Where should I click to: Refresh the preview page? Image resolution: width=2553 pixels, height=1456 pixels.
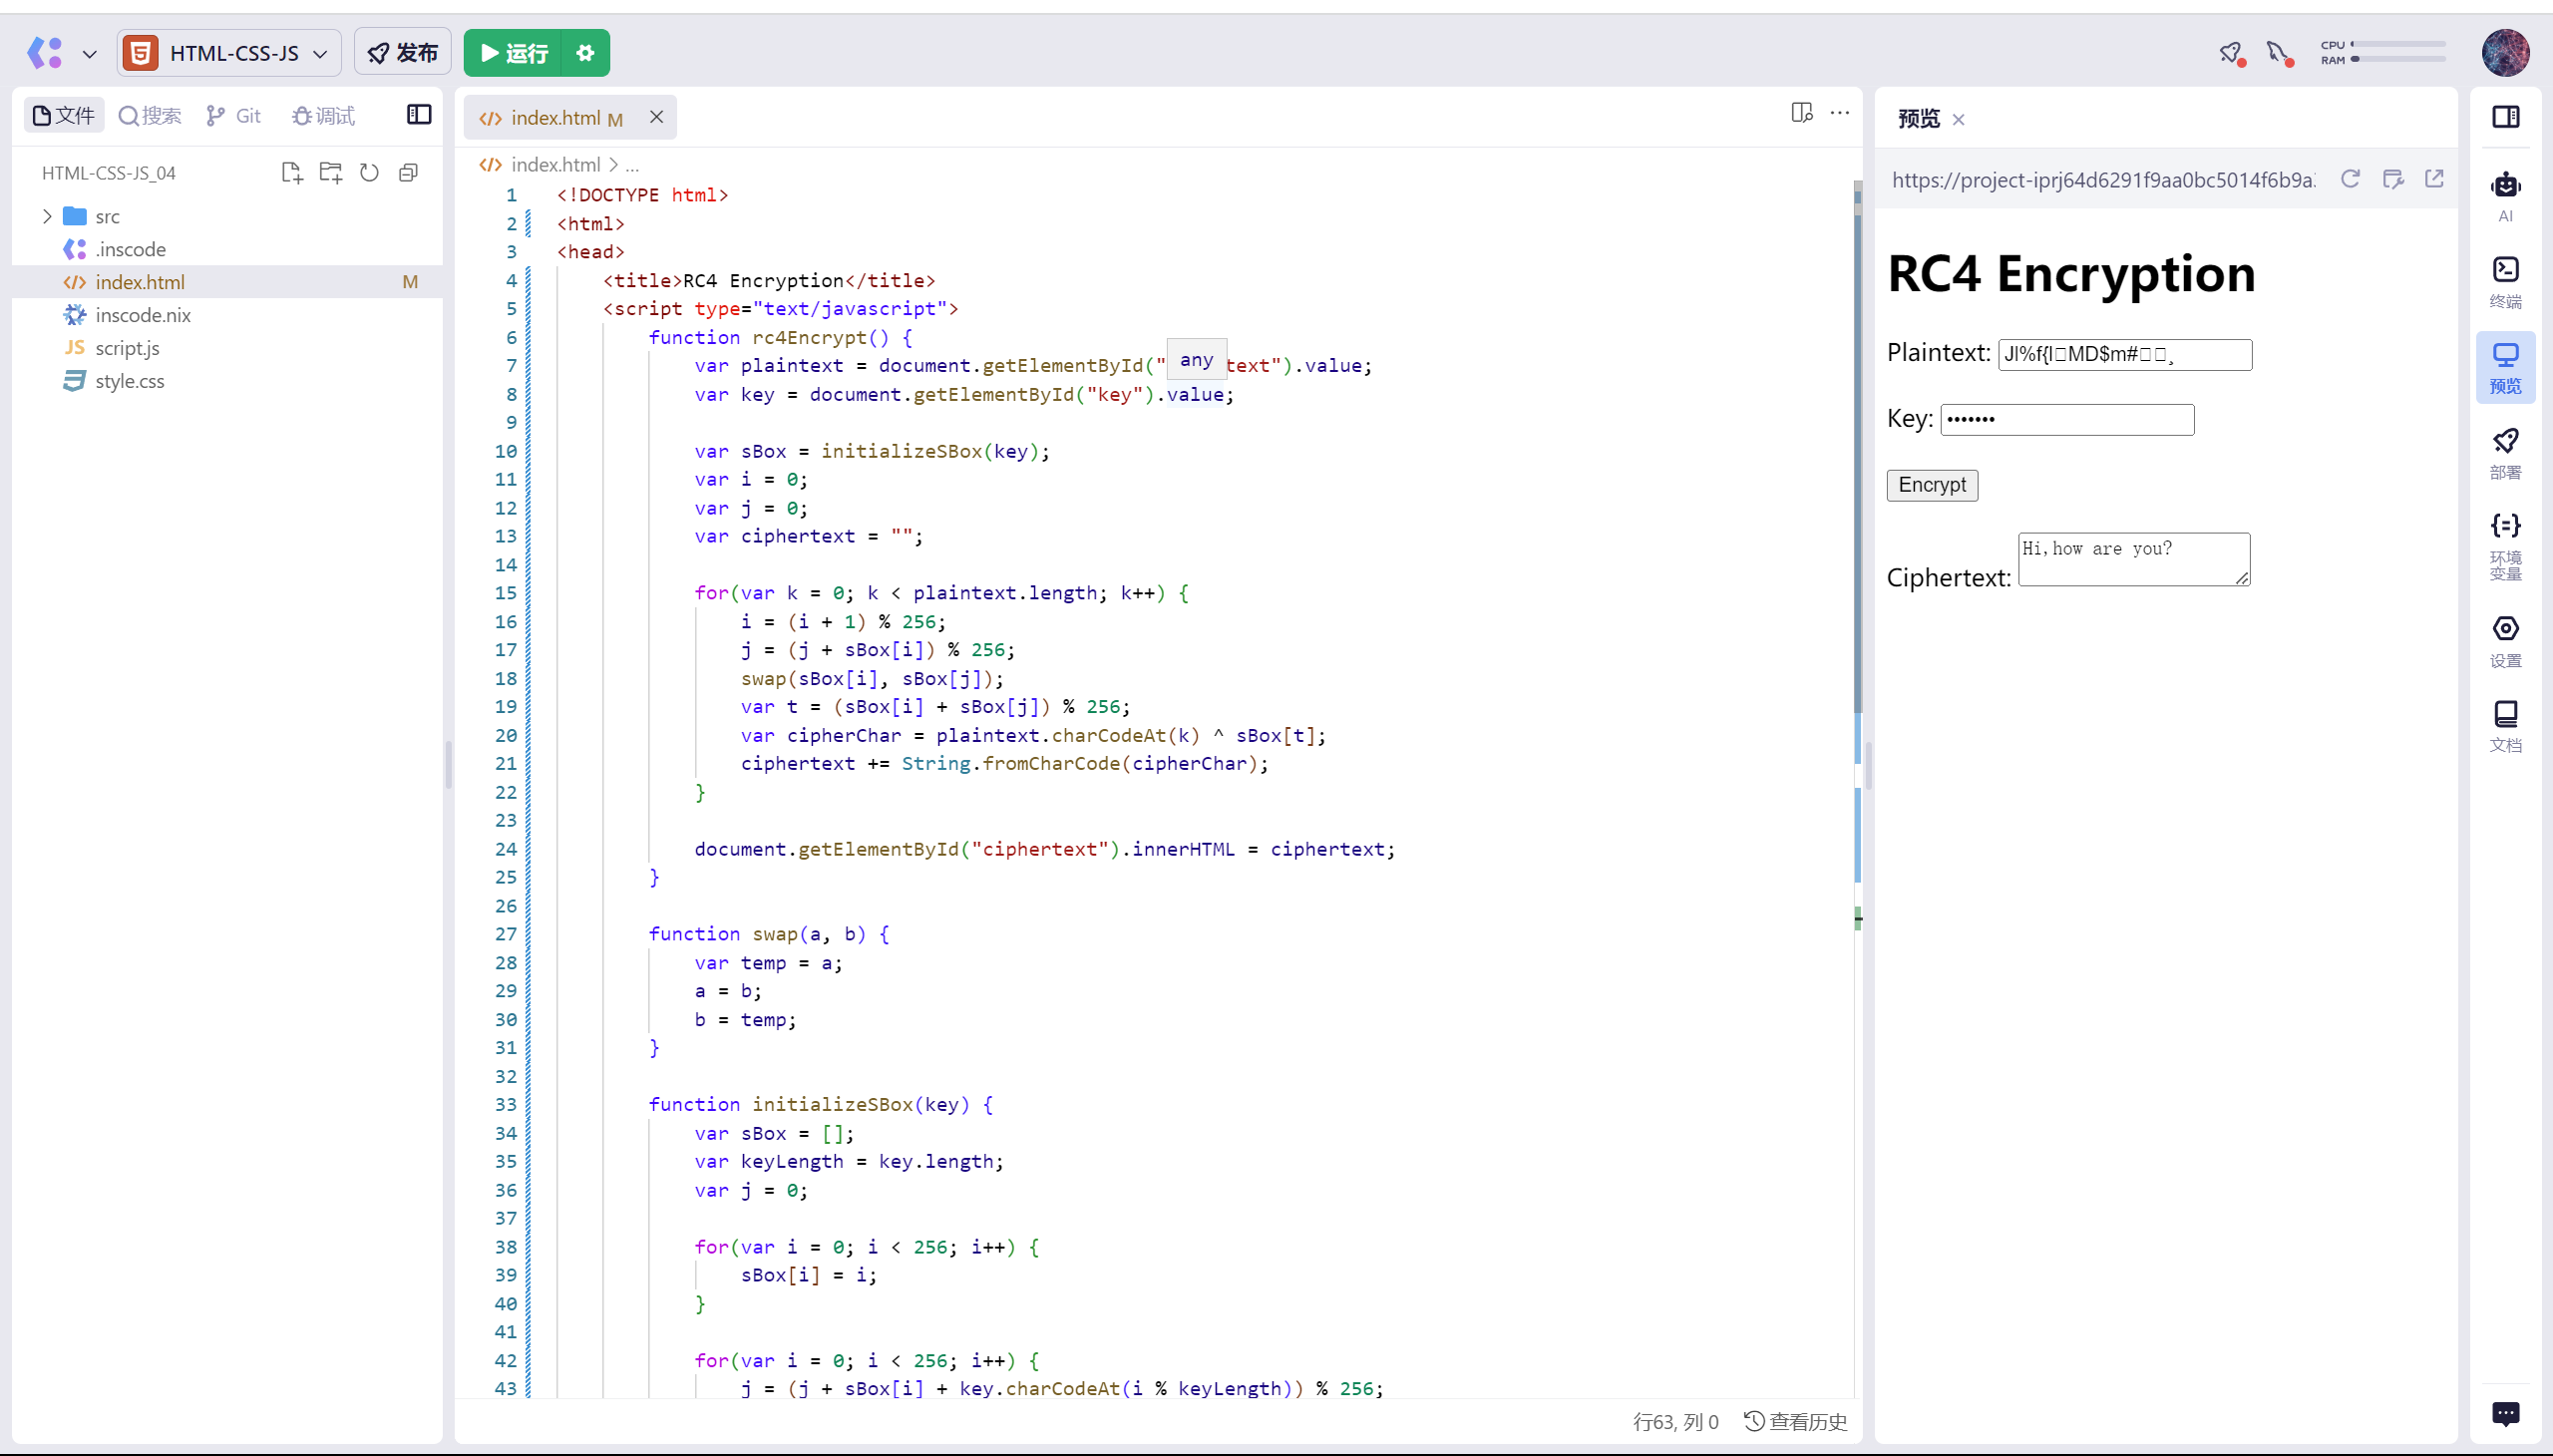coord(2351,179)
